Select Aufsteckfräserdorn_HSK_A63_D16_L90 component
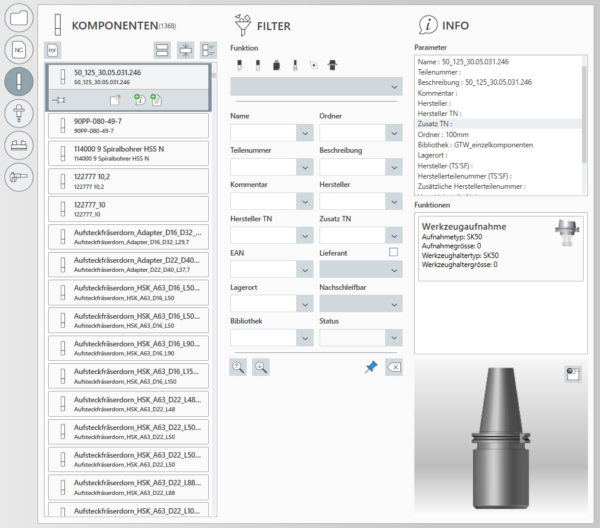Screen dimensions: 600x528 point(129,348)
